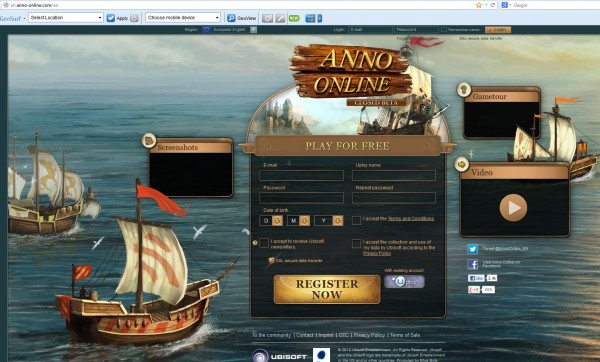Viewport: 600px width, 362px height.
Task: Open the Contact footer link
Action: pyautogui.click(x=305, y=335)
